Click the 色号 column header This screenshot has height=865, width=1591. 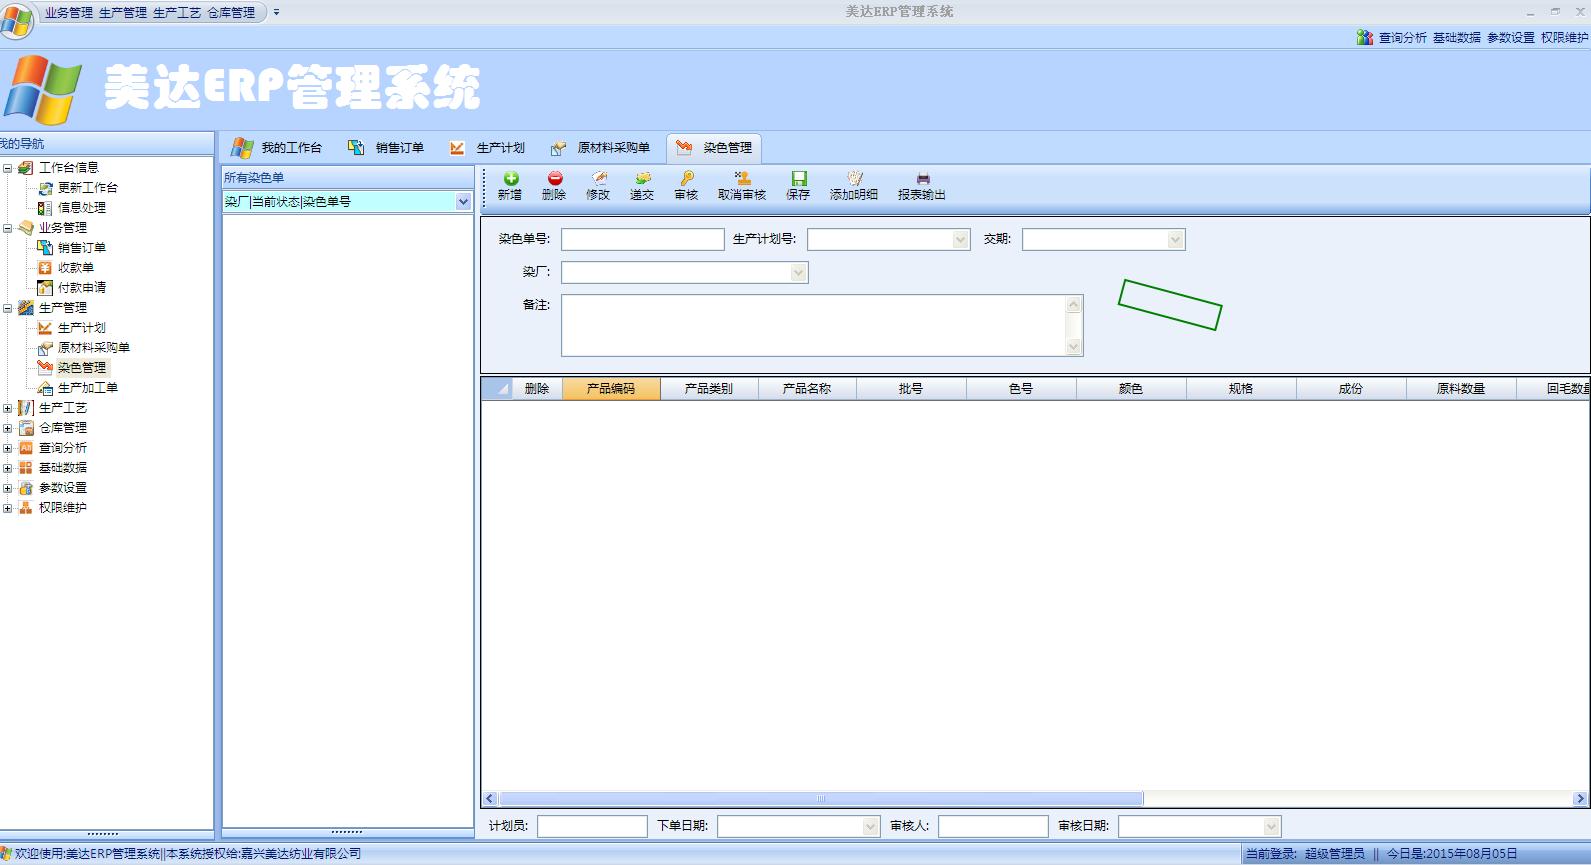pos(1021,389)
